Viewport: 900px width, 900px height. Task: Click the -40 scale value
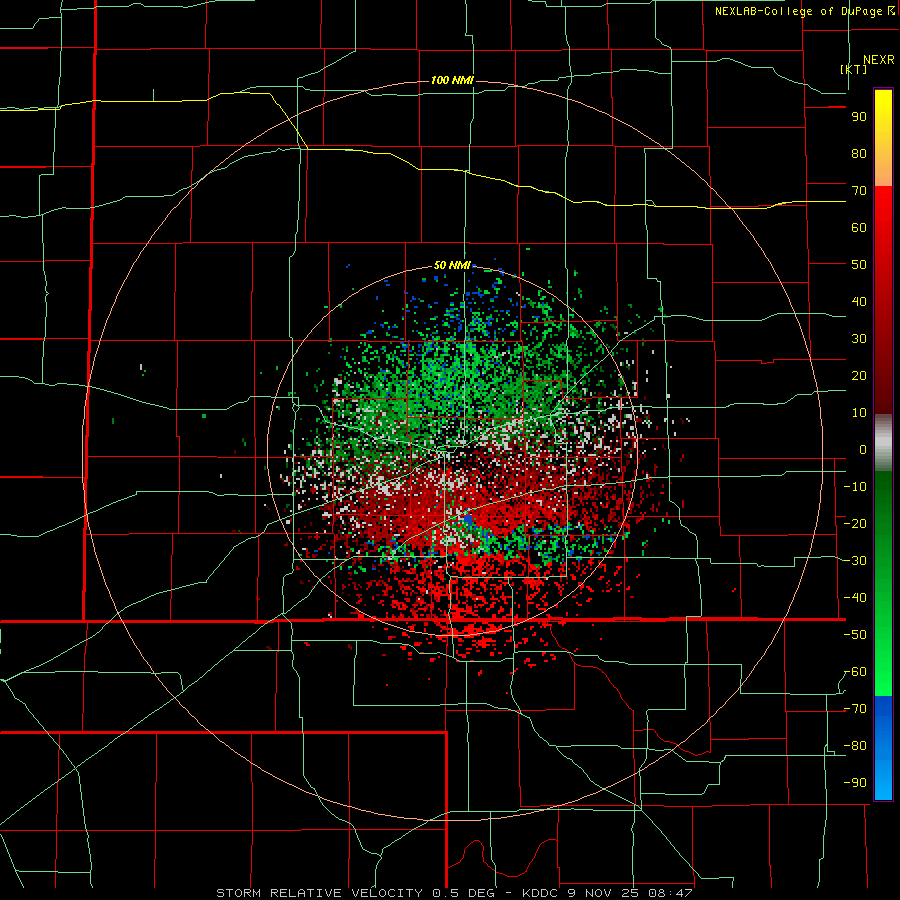tap(855, 598)
